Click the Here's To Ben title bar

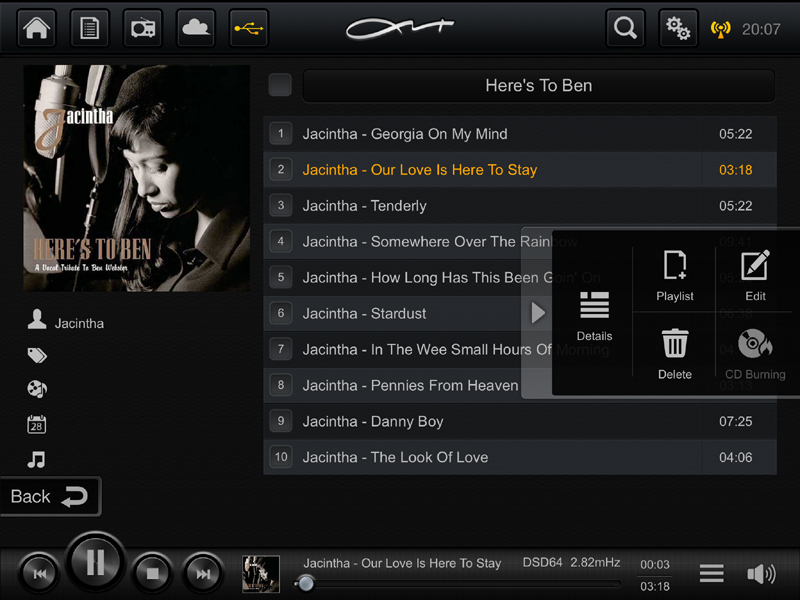pos(539,85)
